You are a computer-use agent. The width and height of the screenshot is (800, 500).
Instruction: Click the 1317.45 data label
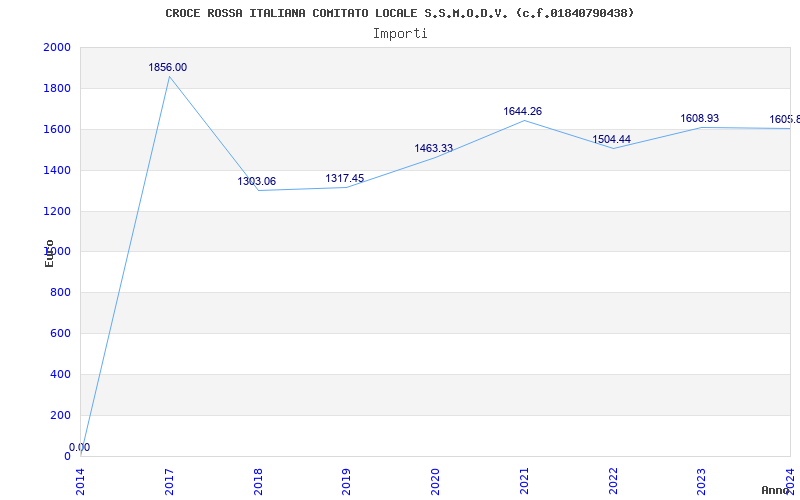click(x=345, y=178)
